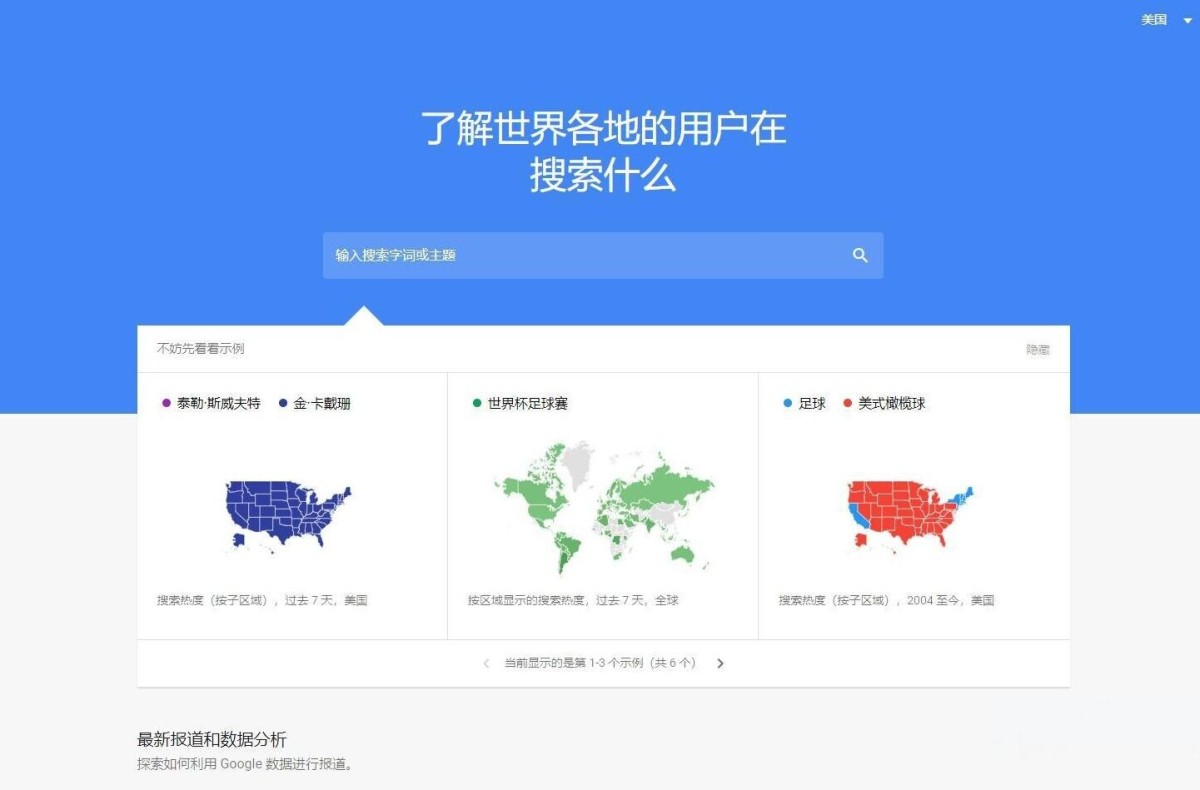The width and height of the screenshot is (1200, 790).
Task: Click the next examples arrow
Action: point(721,663)
